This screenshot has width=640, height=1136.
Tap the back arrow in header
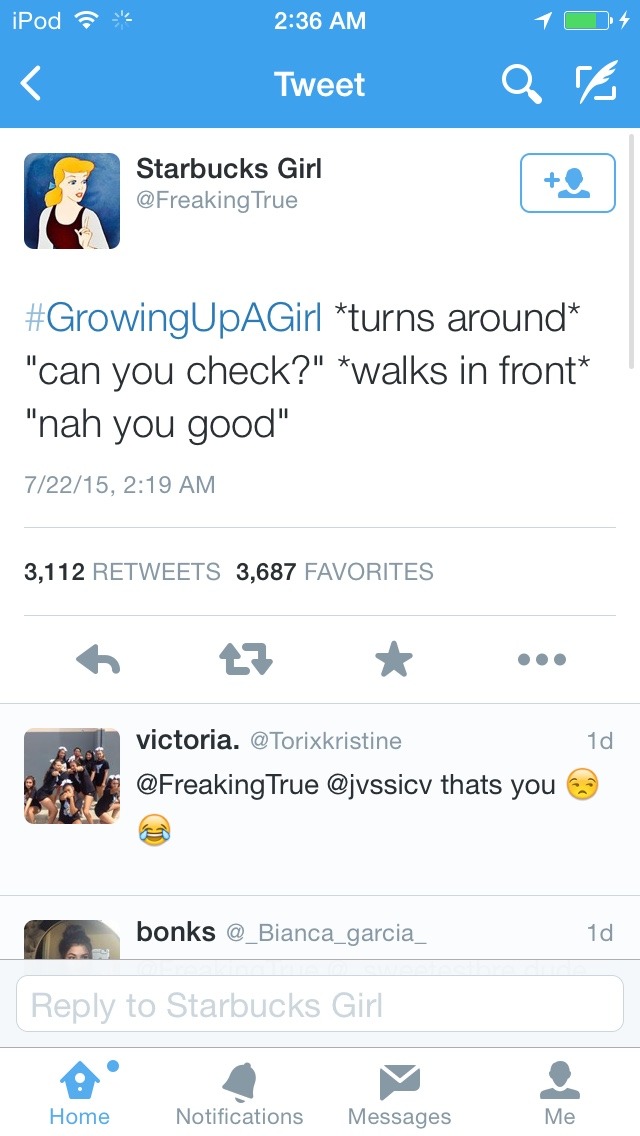click(30, 83)
